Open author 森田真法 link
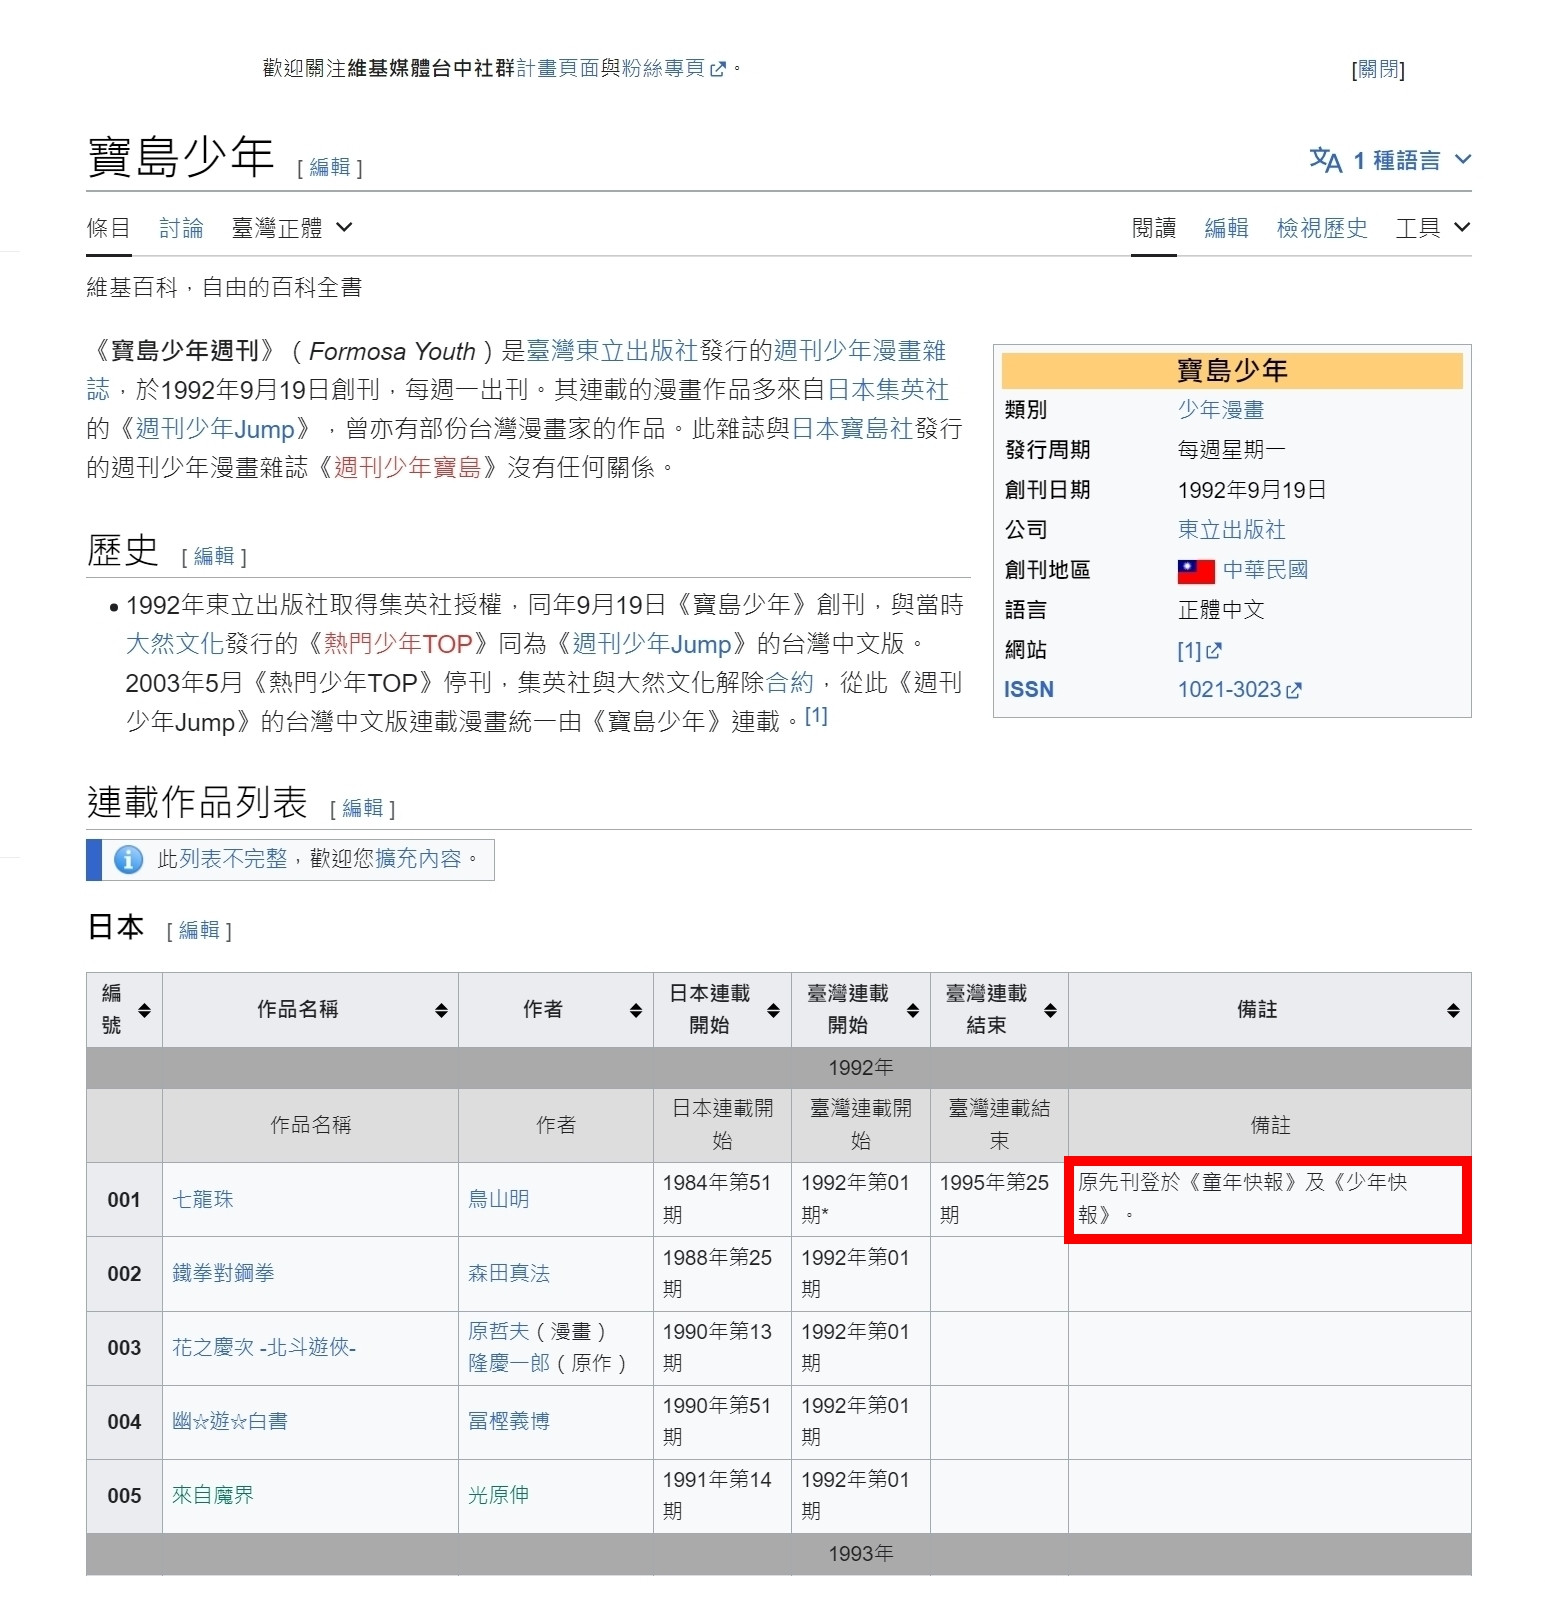Image resolution: width=1545 pixels, height=1620 pixels. click(x=509, y=1273)
